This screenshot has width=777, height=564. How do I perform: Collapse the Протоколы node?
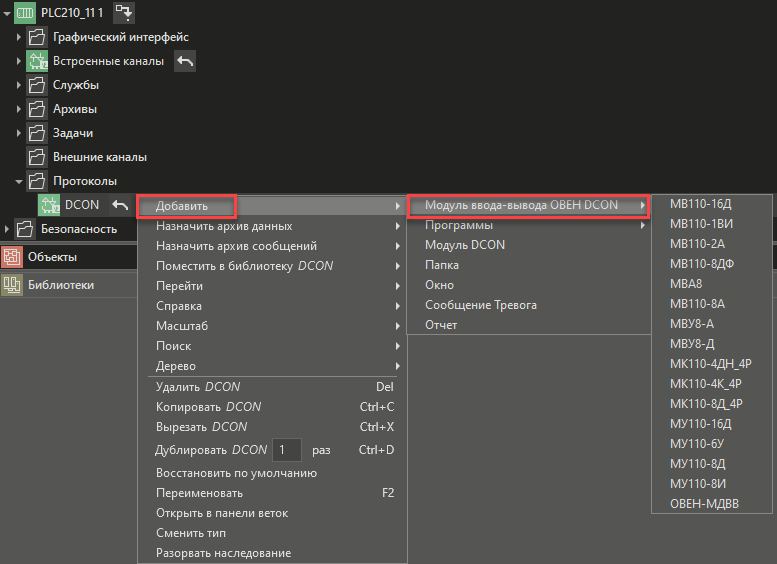(19, 182)
